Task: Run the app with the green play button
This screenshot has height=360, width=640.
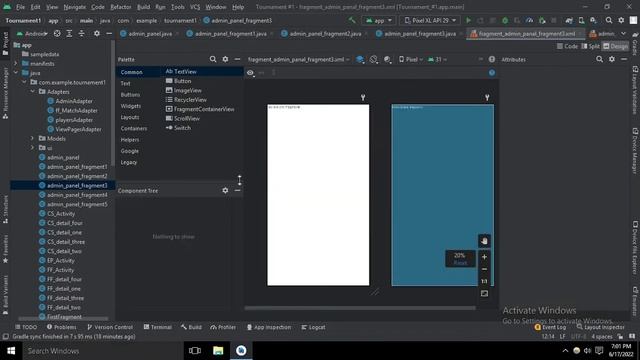Action: [468, 20]
